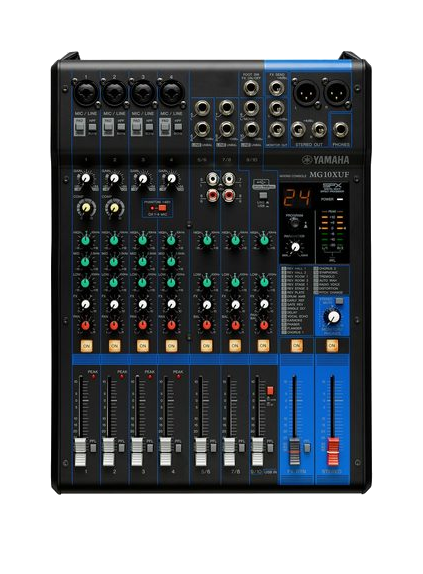The width and height of the screenshot is (423, 574).
Task: Click the channel 1 red PEAK indicator
Action: tap(93, 377)
